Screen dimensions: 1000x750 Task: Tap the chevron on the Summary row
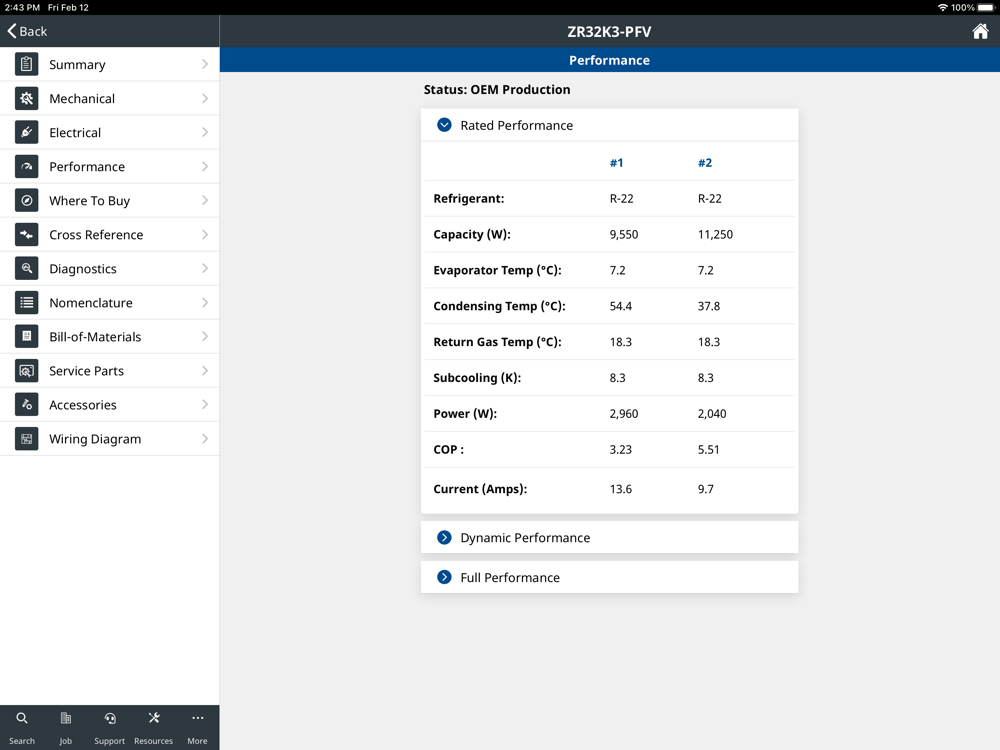coord(205,64)
